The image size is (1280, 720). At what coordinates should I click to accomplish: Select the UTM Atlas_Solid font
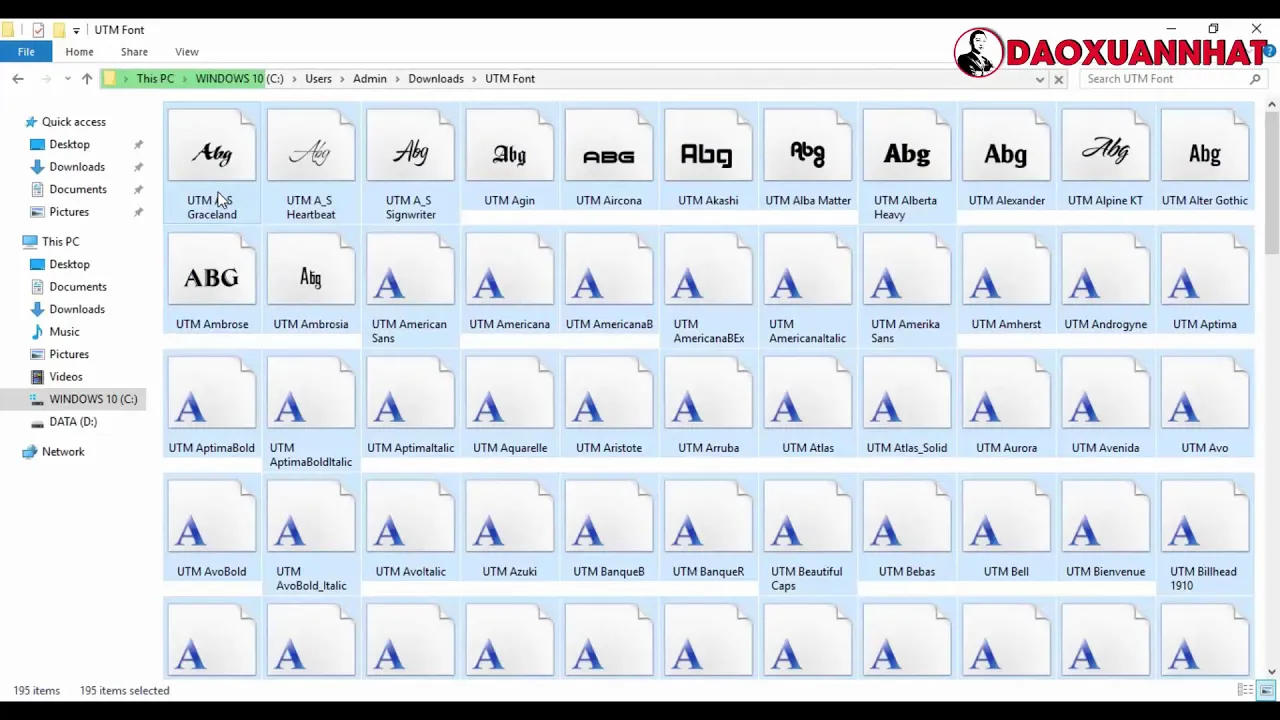pos(907,405)
